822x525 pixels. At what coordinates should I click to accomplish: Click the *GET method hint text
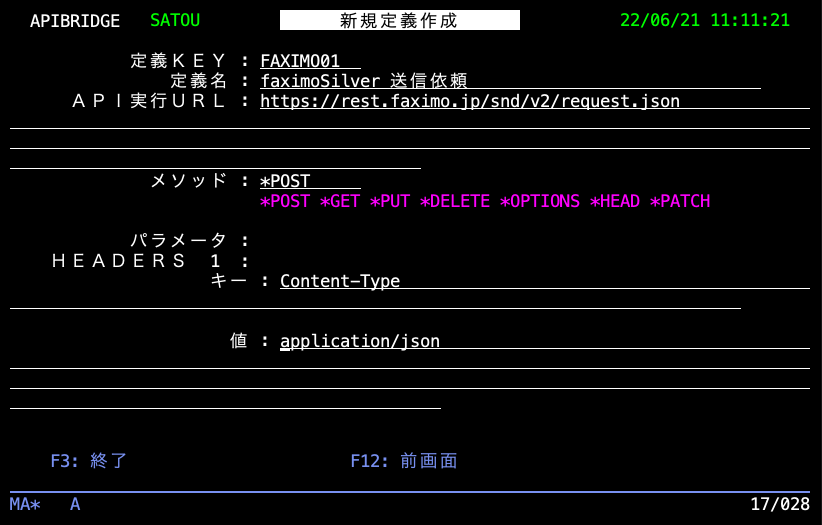pyautogui.click(x=340, y=201)
